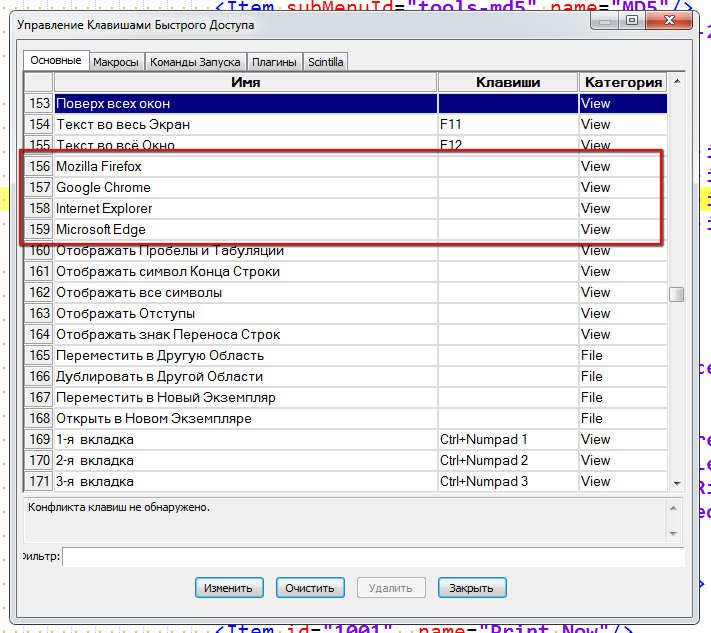
Task: Switch to the Плагины tab
Action: [274, 62]
